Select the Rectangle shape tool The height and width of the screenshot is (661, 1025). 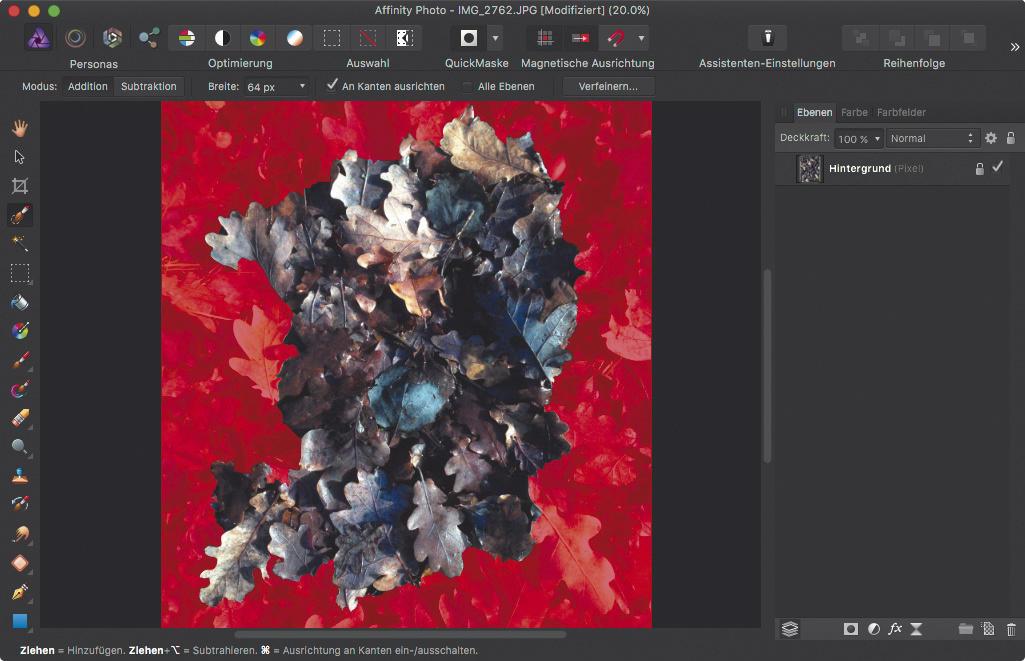coord(20,620)
